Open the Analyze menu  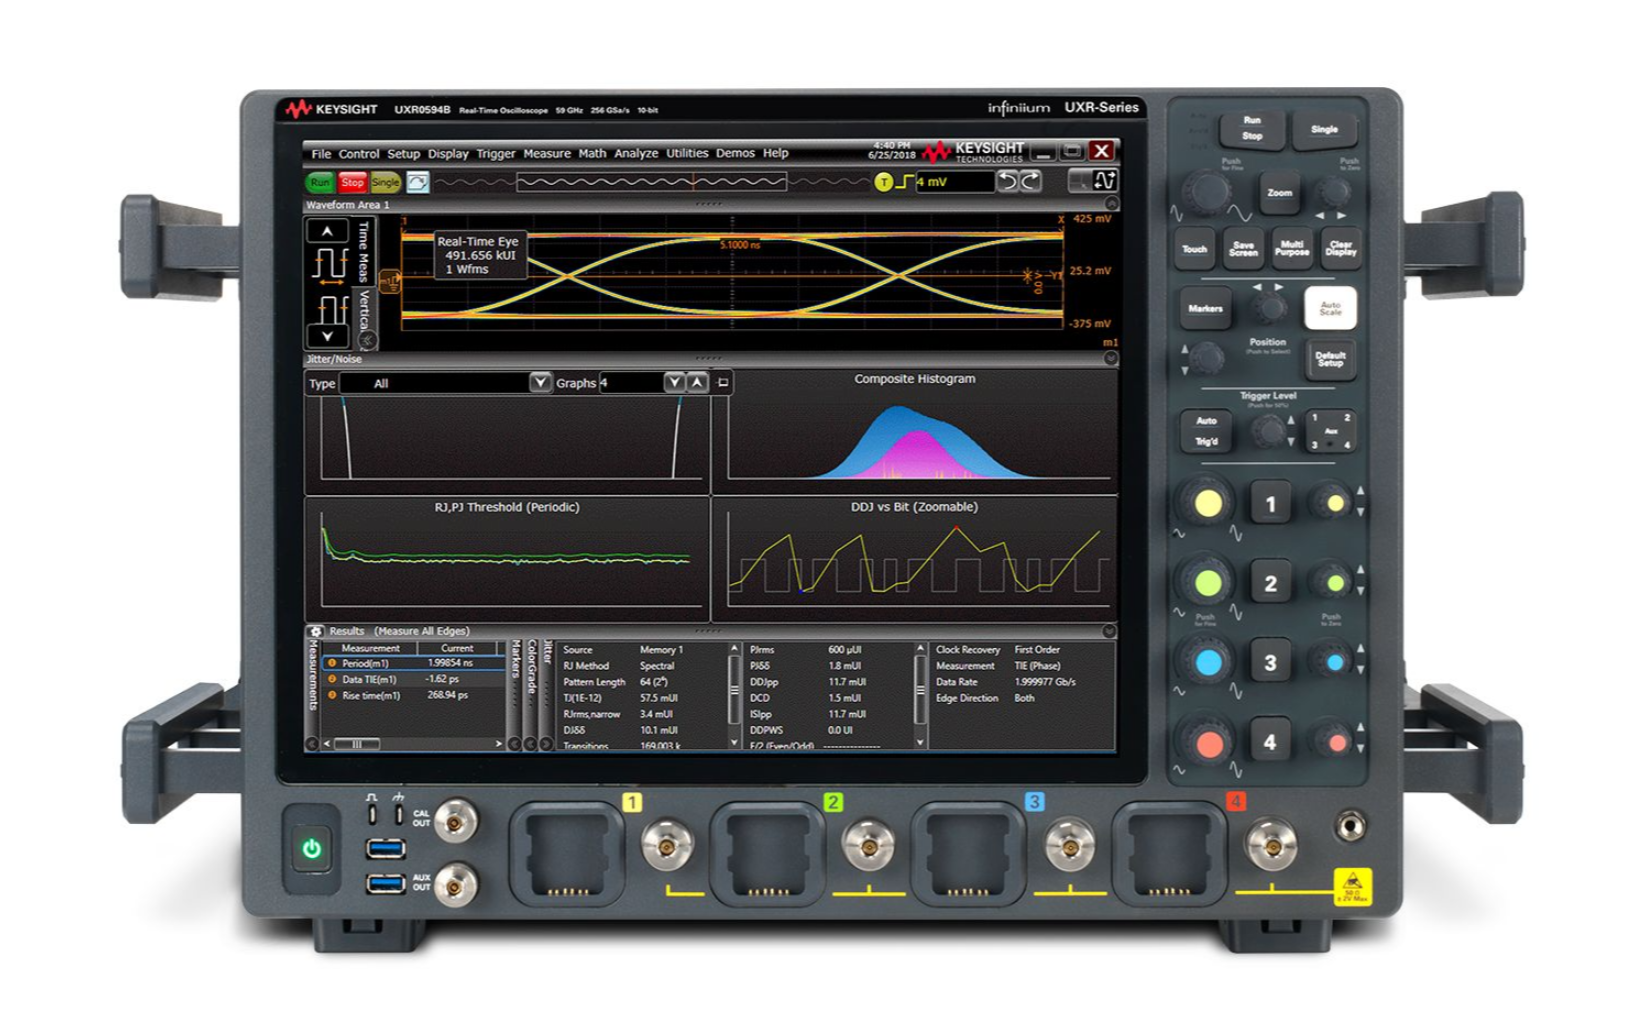pyautogui.click(x=636, y=154)
